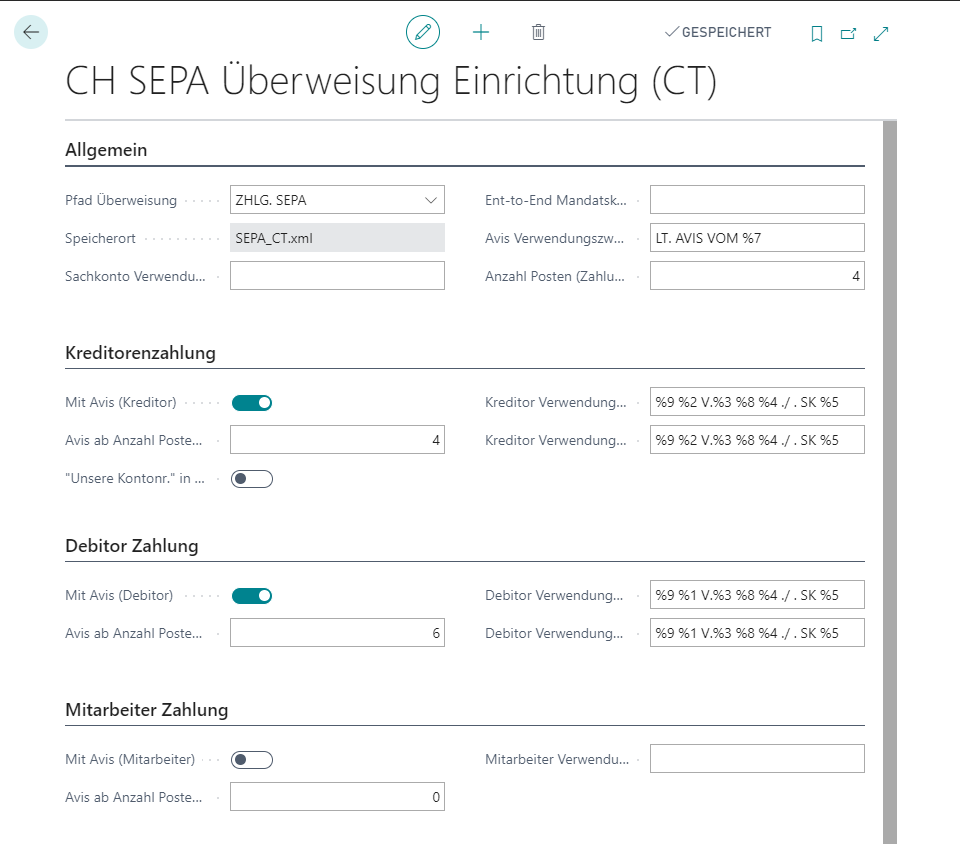The width and height of the screenshot is (960, 844).
Task: Open the Pfad Überweisung dropdown
Action: tap(432, 199)
